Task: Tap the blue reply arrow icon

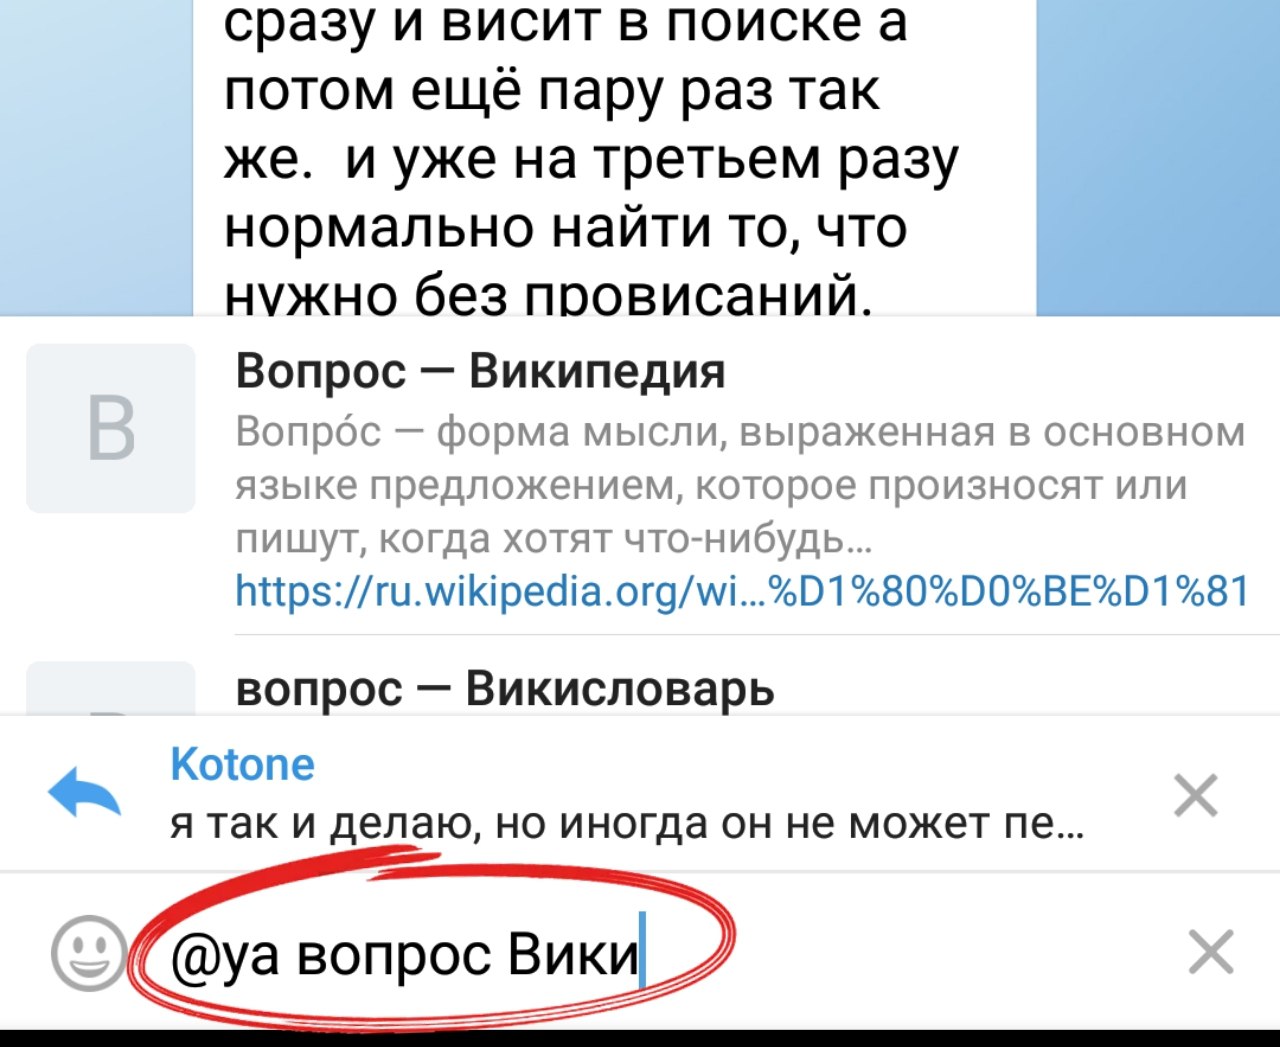Action: [x=85, y=793]
